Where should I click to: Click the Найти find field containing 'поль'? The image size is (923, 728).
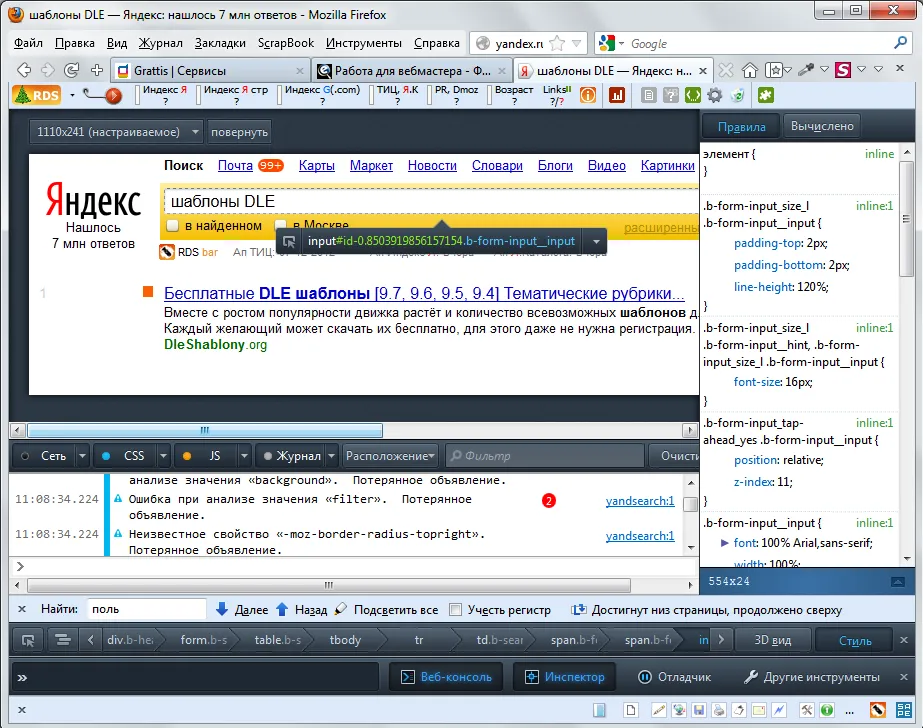click(147, 609)
